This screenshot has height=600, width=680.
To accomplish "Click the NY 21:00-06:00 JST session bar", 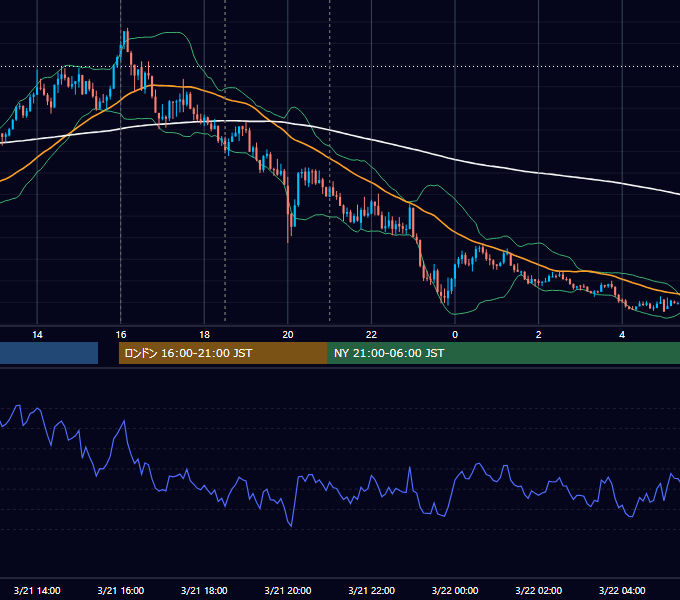I will [504, 353].
